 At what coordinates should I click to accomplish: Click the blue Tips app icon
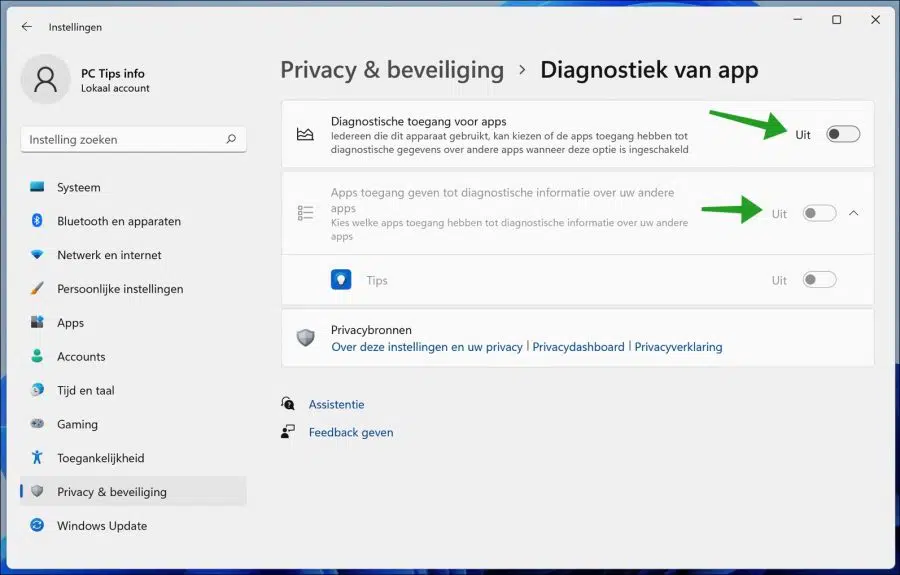[x=341, y=280]
